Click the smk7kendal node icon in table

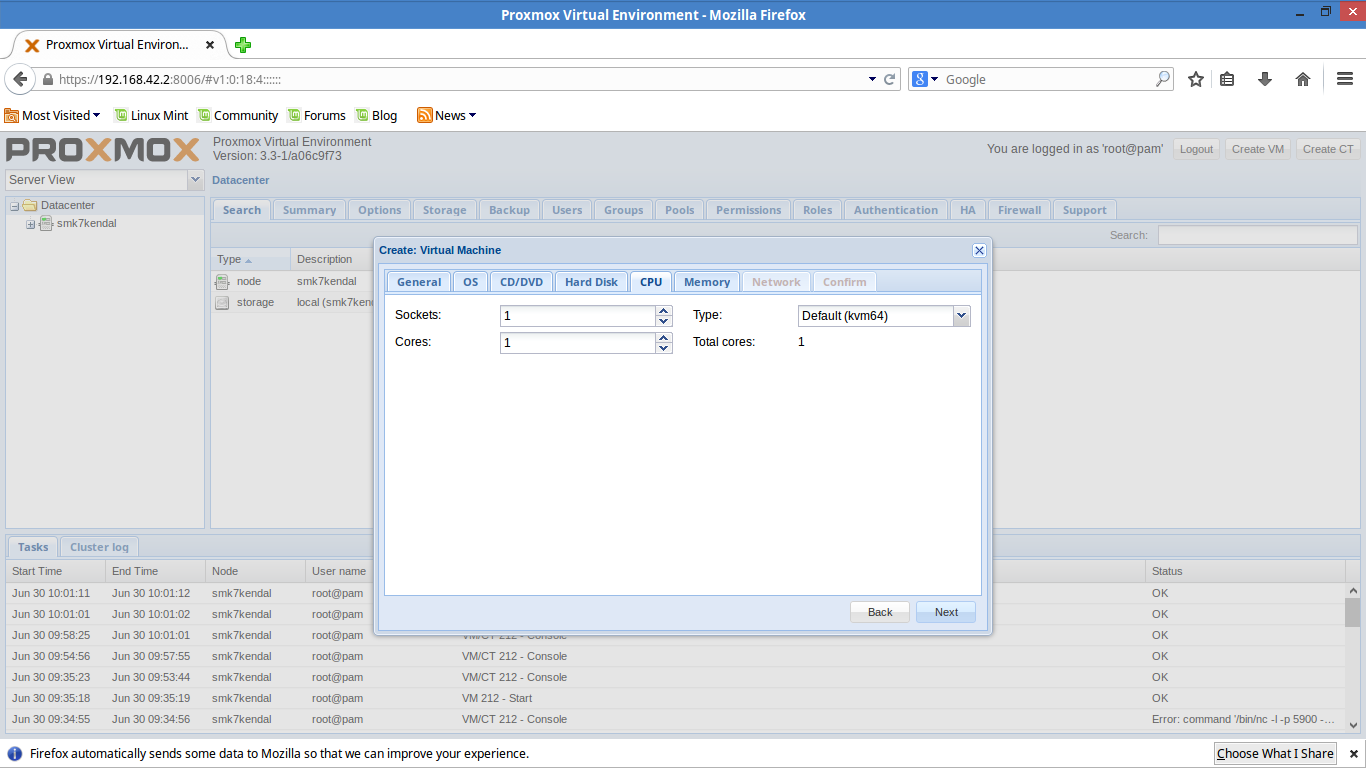pos(222,282)
